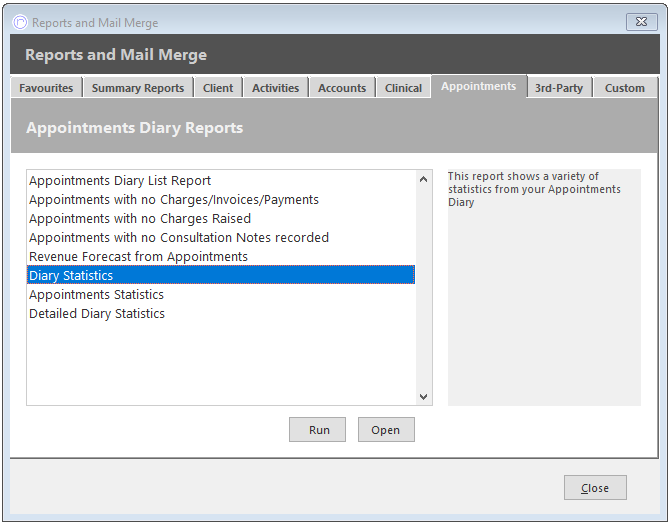
Task: Open the Accounts tab
Action: coord(342,88)
